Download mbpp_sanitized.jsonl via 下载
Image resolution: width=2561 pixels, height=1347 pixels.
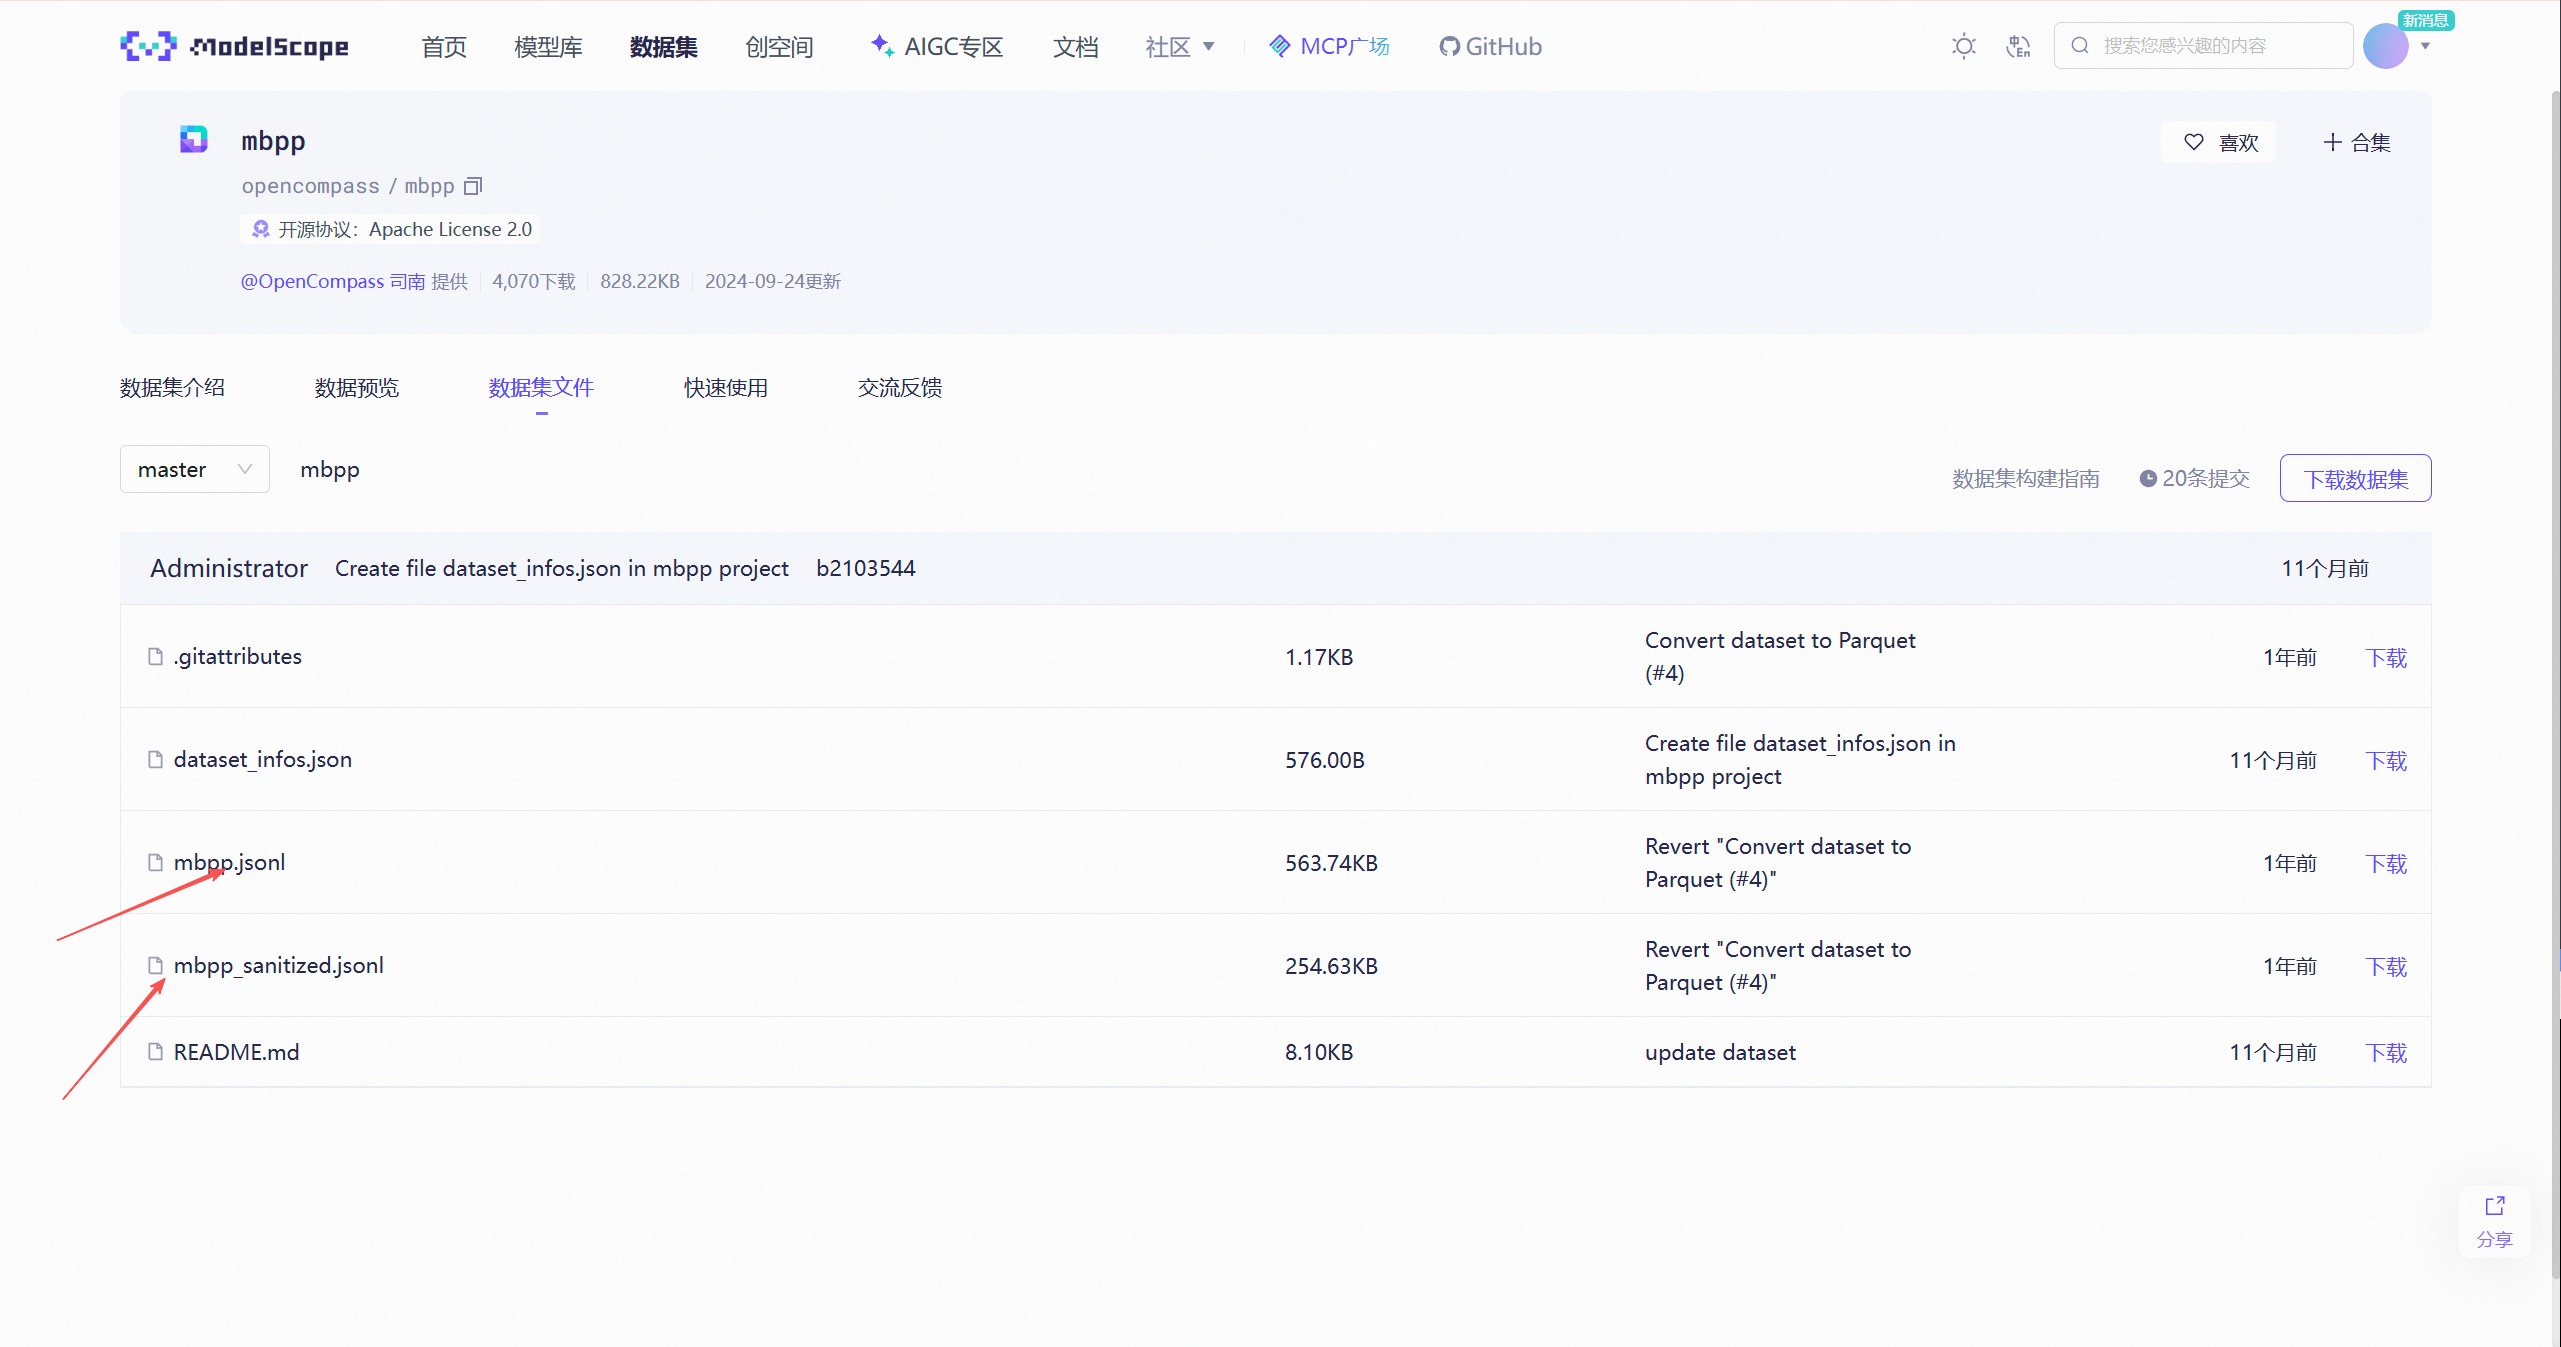pyautogui.click(x=2386, y=967)
